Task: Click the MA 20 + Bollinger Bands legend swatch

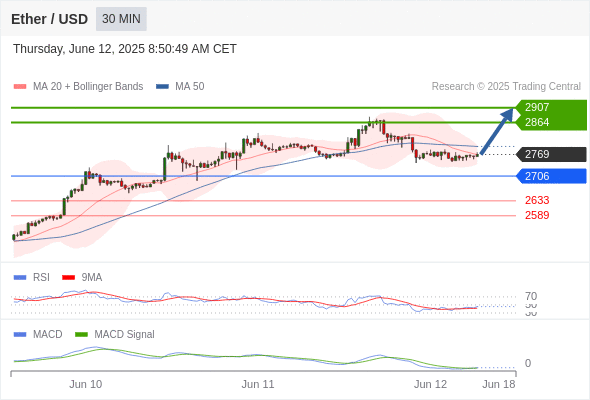Action: [x=20, y=87]
